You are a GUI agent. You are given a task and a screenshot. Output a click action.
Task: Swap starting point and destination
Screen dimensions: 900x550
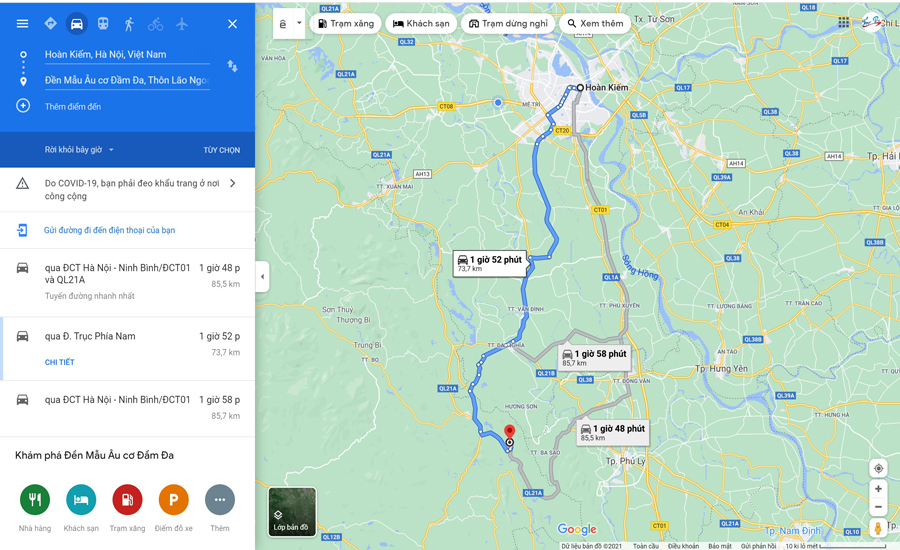(x=232, y=66)
